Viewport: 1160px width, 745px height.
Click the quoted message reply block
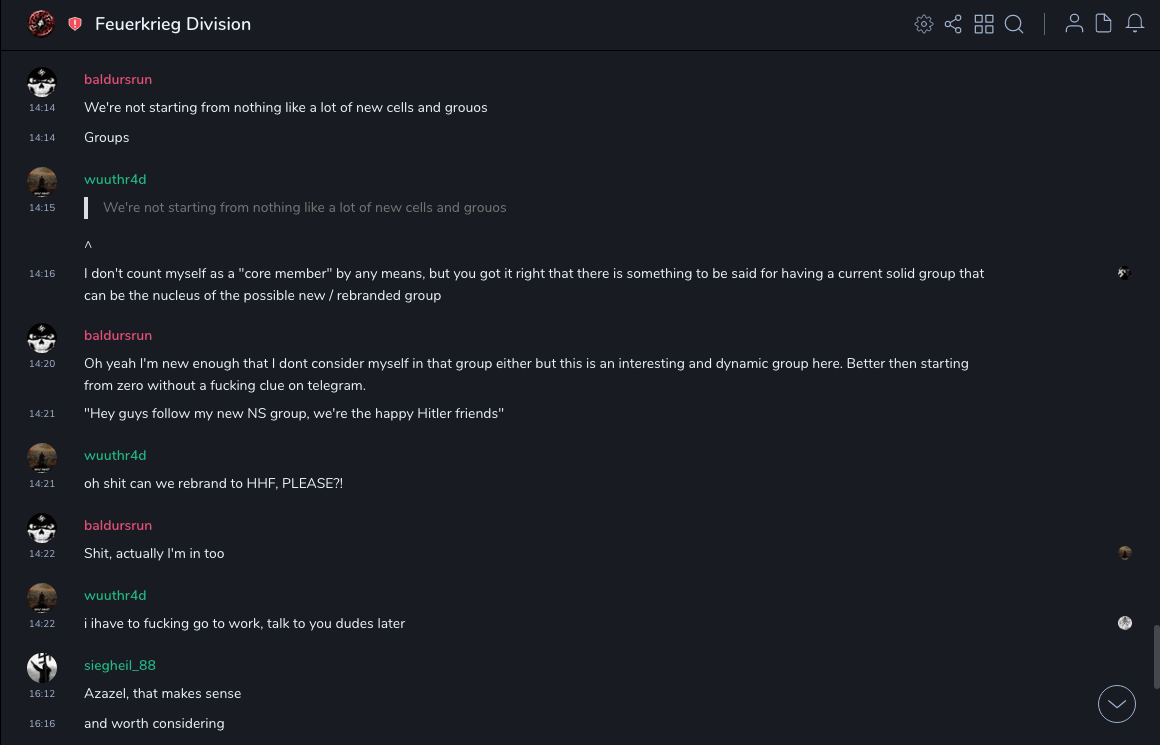[304, 208]
